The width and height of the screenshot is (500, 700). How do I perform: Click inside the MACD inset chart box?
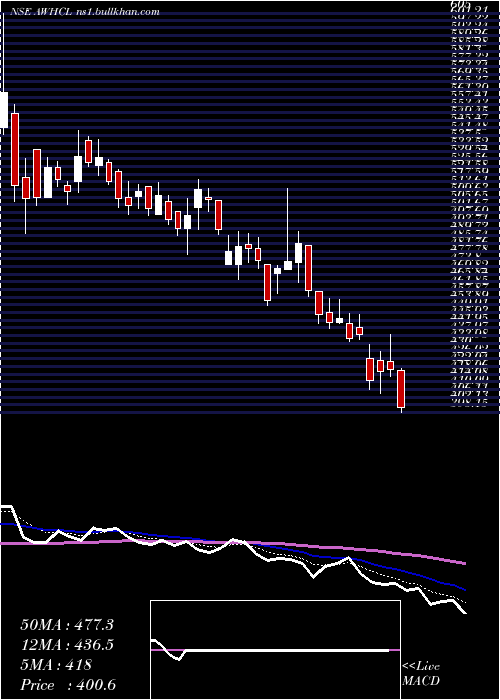275,650
